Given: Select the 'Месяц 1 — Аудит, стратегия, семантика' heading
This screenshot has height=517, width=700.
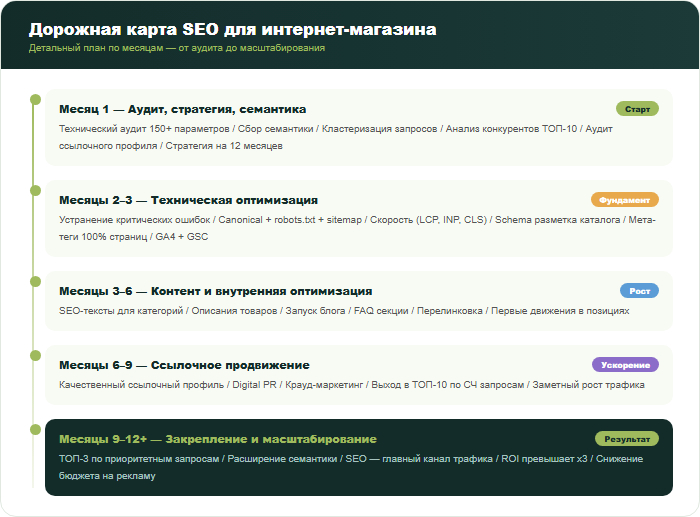Looking at the screenshot, I should [x=183, y=109].
